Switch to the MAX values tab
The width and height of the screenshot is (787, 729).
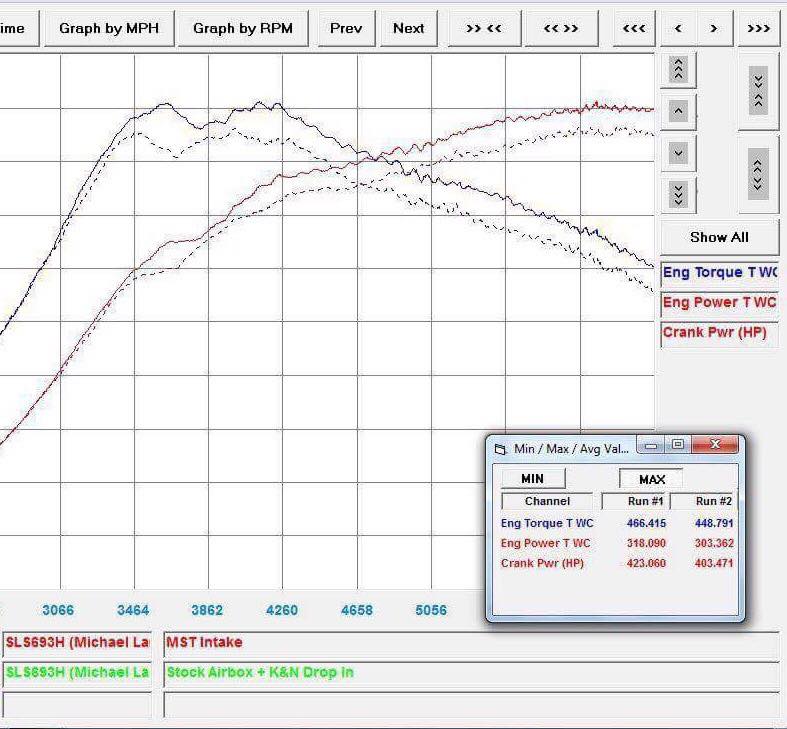[x=651, y=479]
